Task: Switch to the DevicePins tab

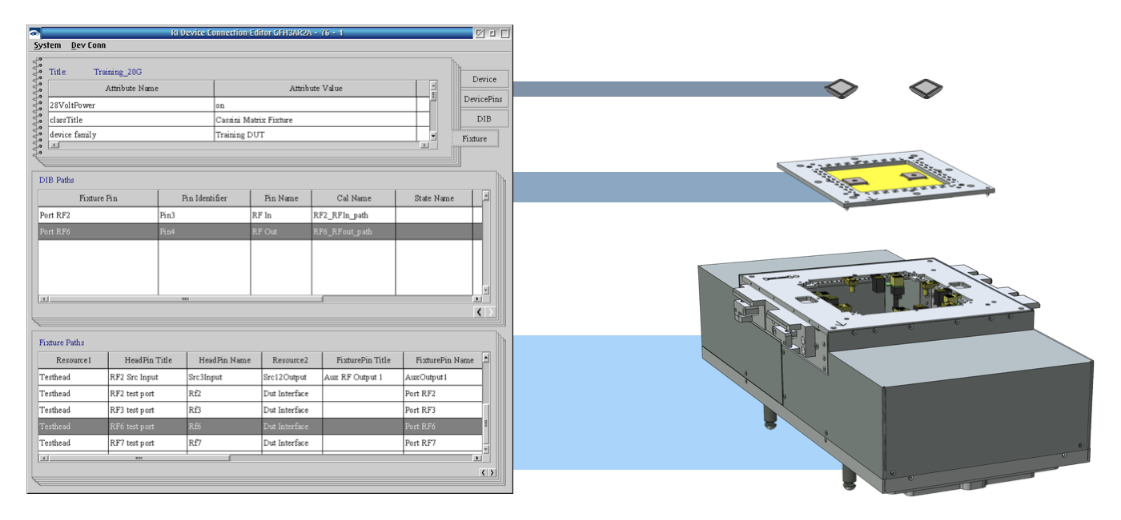Action: point(484,99)
